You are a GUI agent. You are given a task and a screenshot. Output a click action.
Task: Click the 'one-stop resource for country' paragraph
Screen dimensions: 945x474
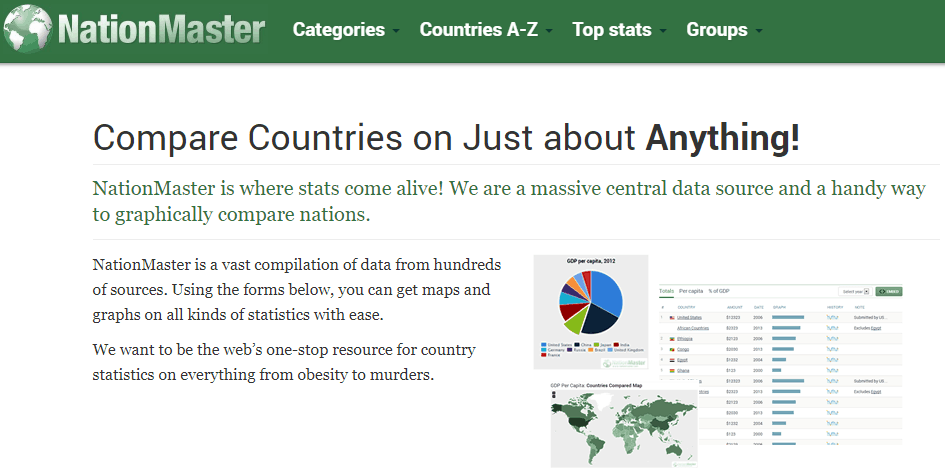point(284,362)
